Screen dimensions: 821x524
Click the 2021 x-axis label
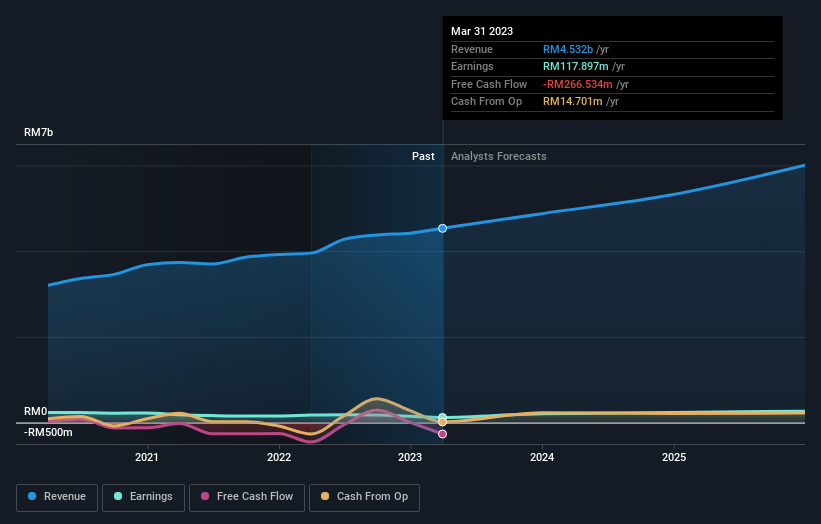pos(147,458)
